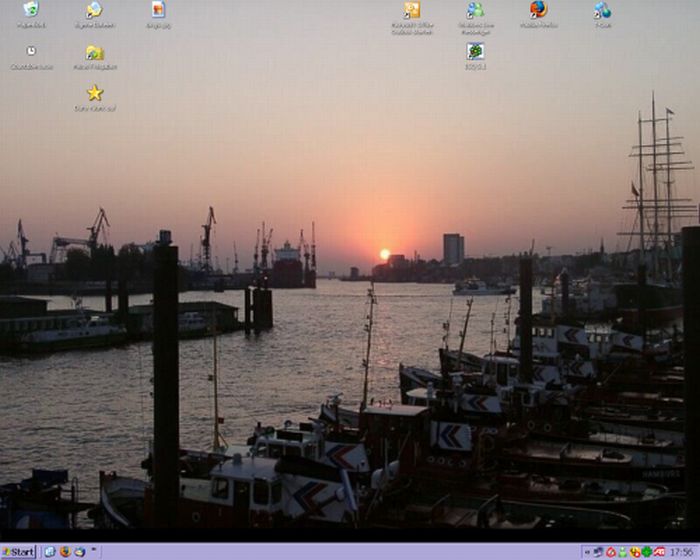Click the taskbar clock showing 17:56
Image resolution: width=700 pixels, height=560 pixels.
point(681,552)
